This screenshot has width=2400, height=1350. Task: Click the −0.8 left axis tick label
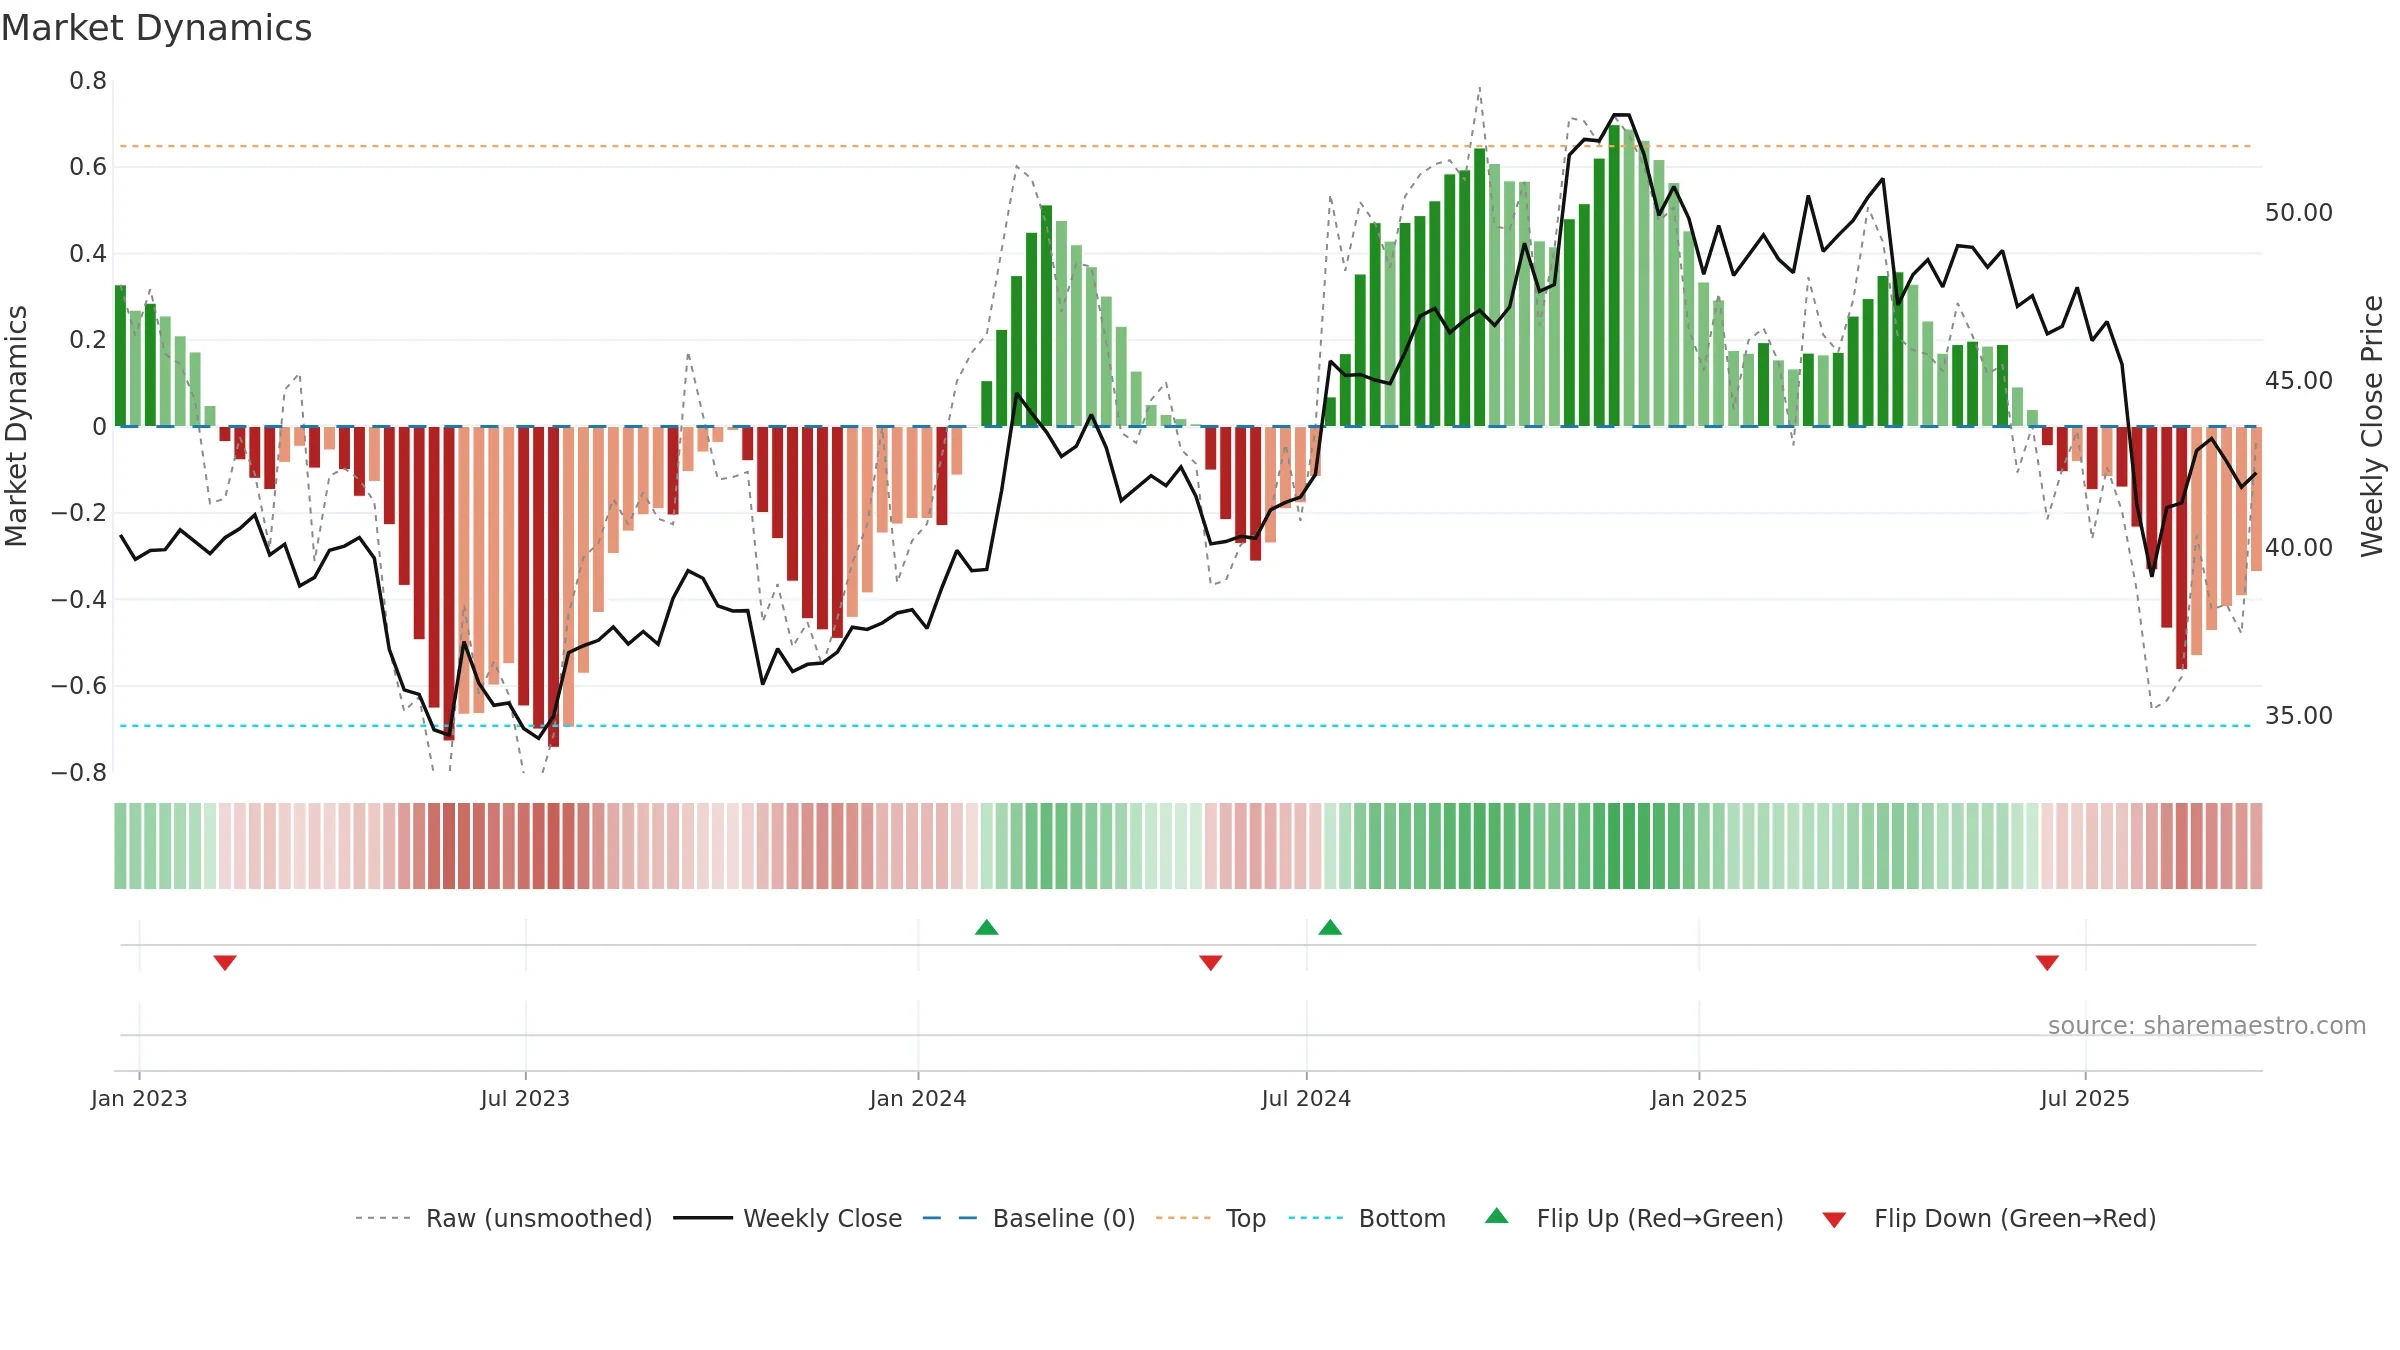[79, 773]
